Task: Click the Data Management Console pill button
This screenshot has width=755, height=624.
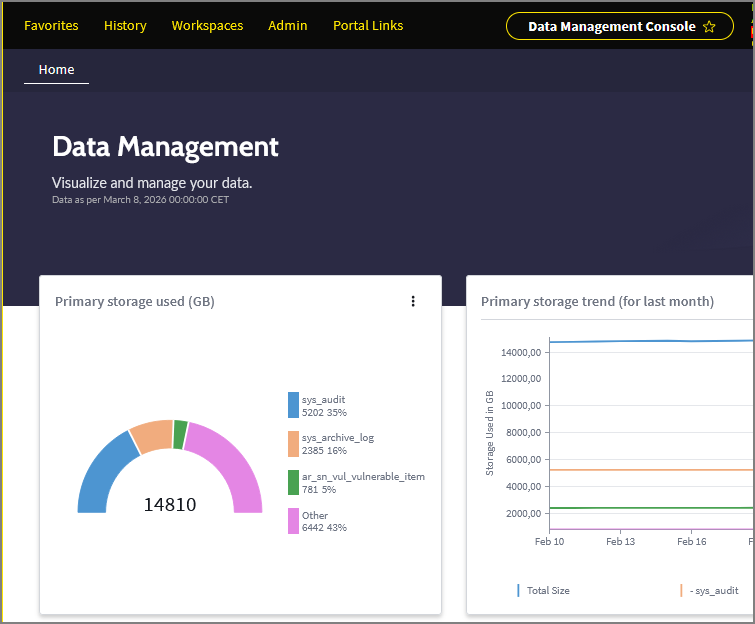Action: tap(611, 27)
